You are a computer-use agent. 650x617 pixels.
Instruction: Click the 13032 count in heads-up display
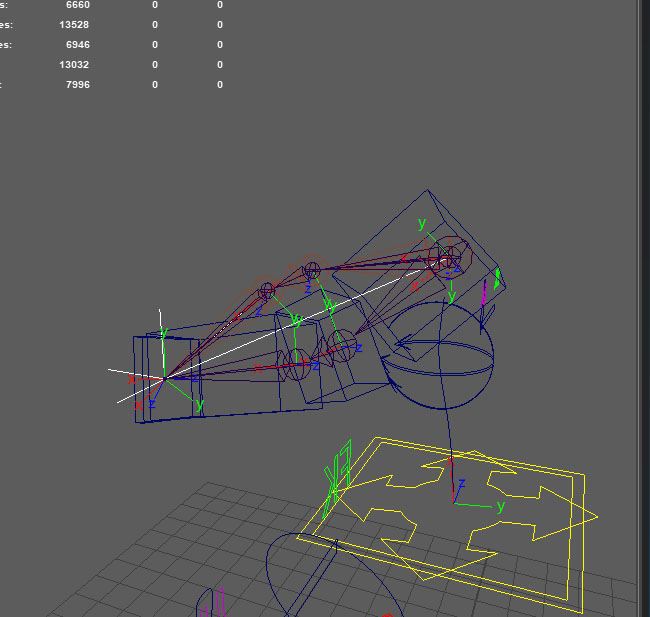coord(74,65)
